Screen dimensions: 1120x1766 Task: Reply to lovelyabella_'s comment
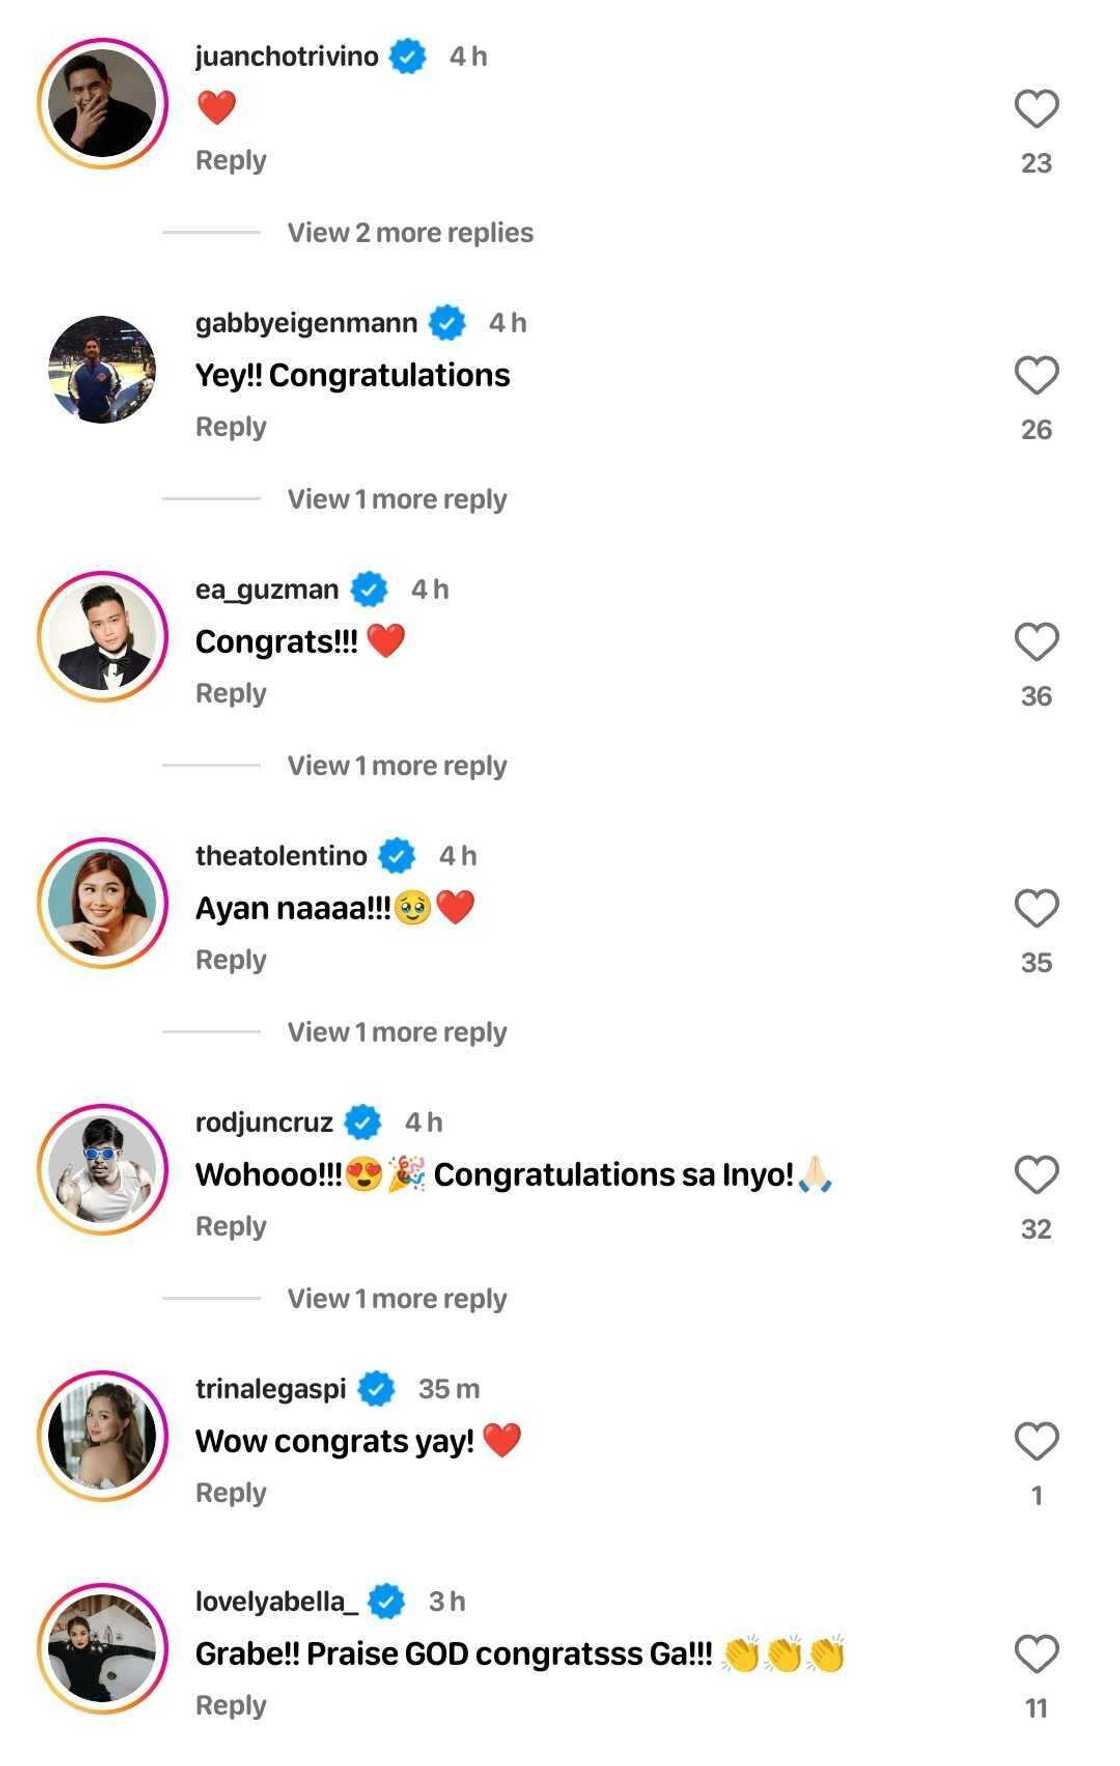pos(231,1706)
